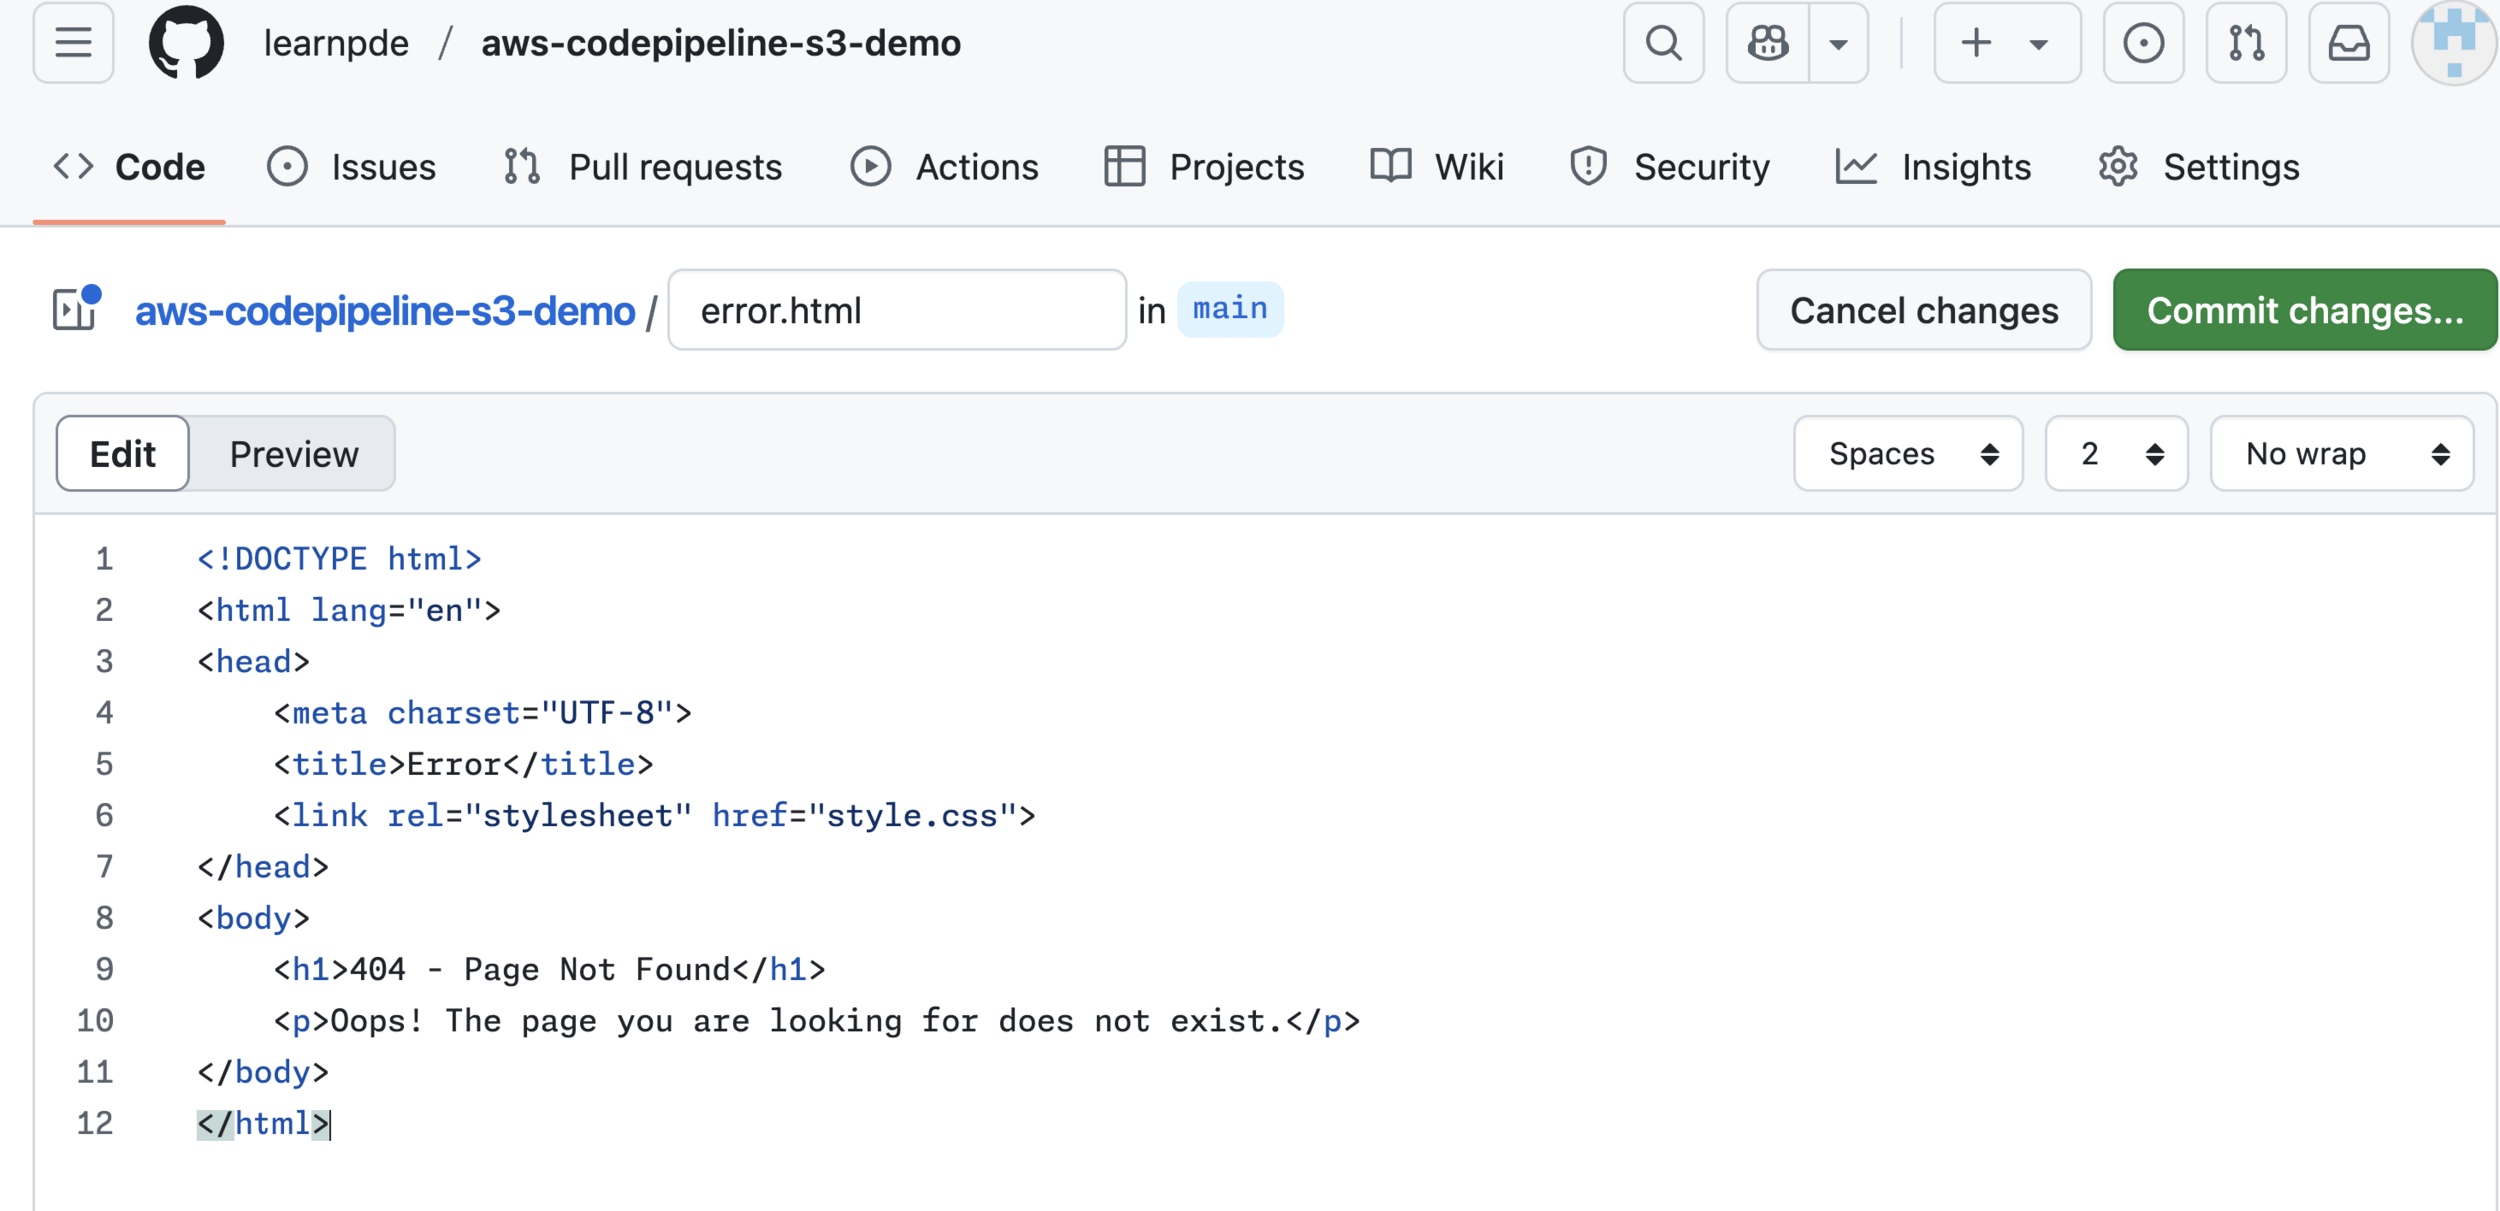The height and width of the screenshot is (1211, 2500).
Task: Click the Commit changes button
Action: coord(2304,310)
